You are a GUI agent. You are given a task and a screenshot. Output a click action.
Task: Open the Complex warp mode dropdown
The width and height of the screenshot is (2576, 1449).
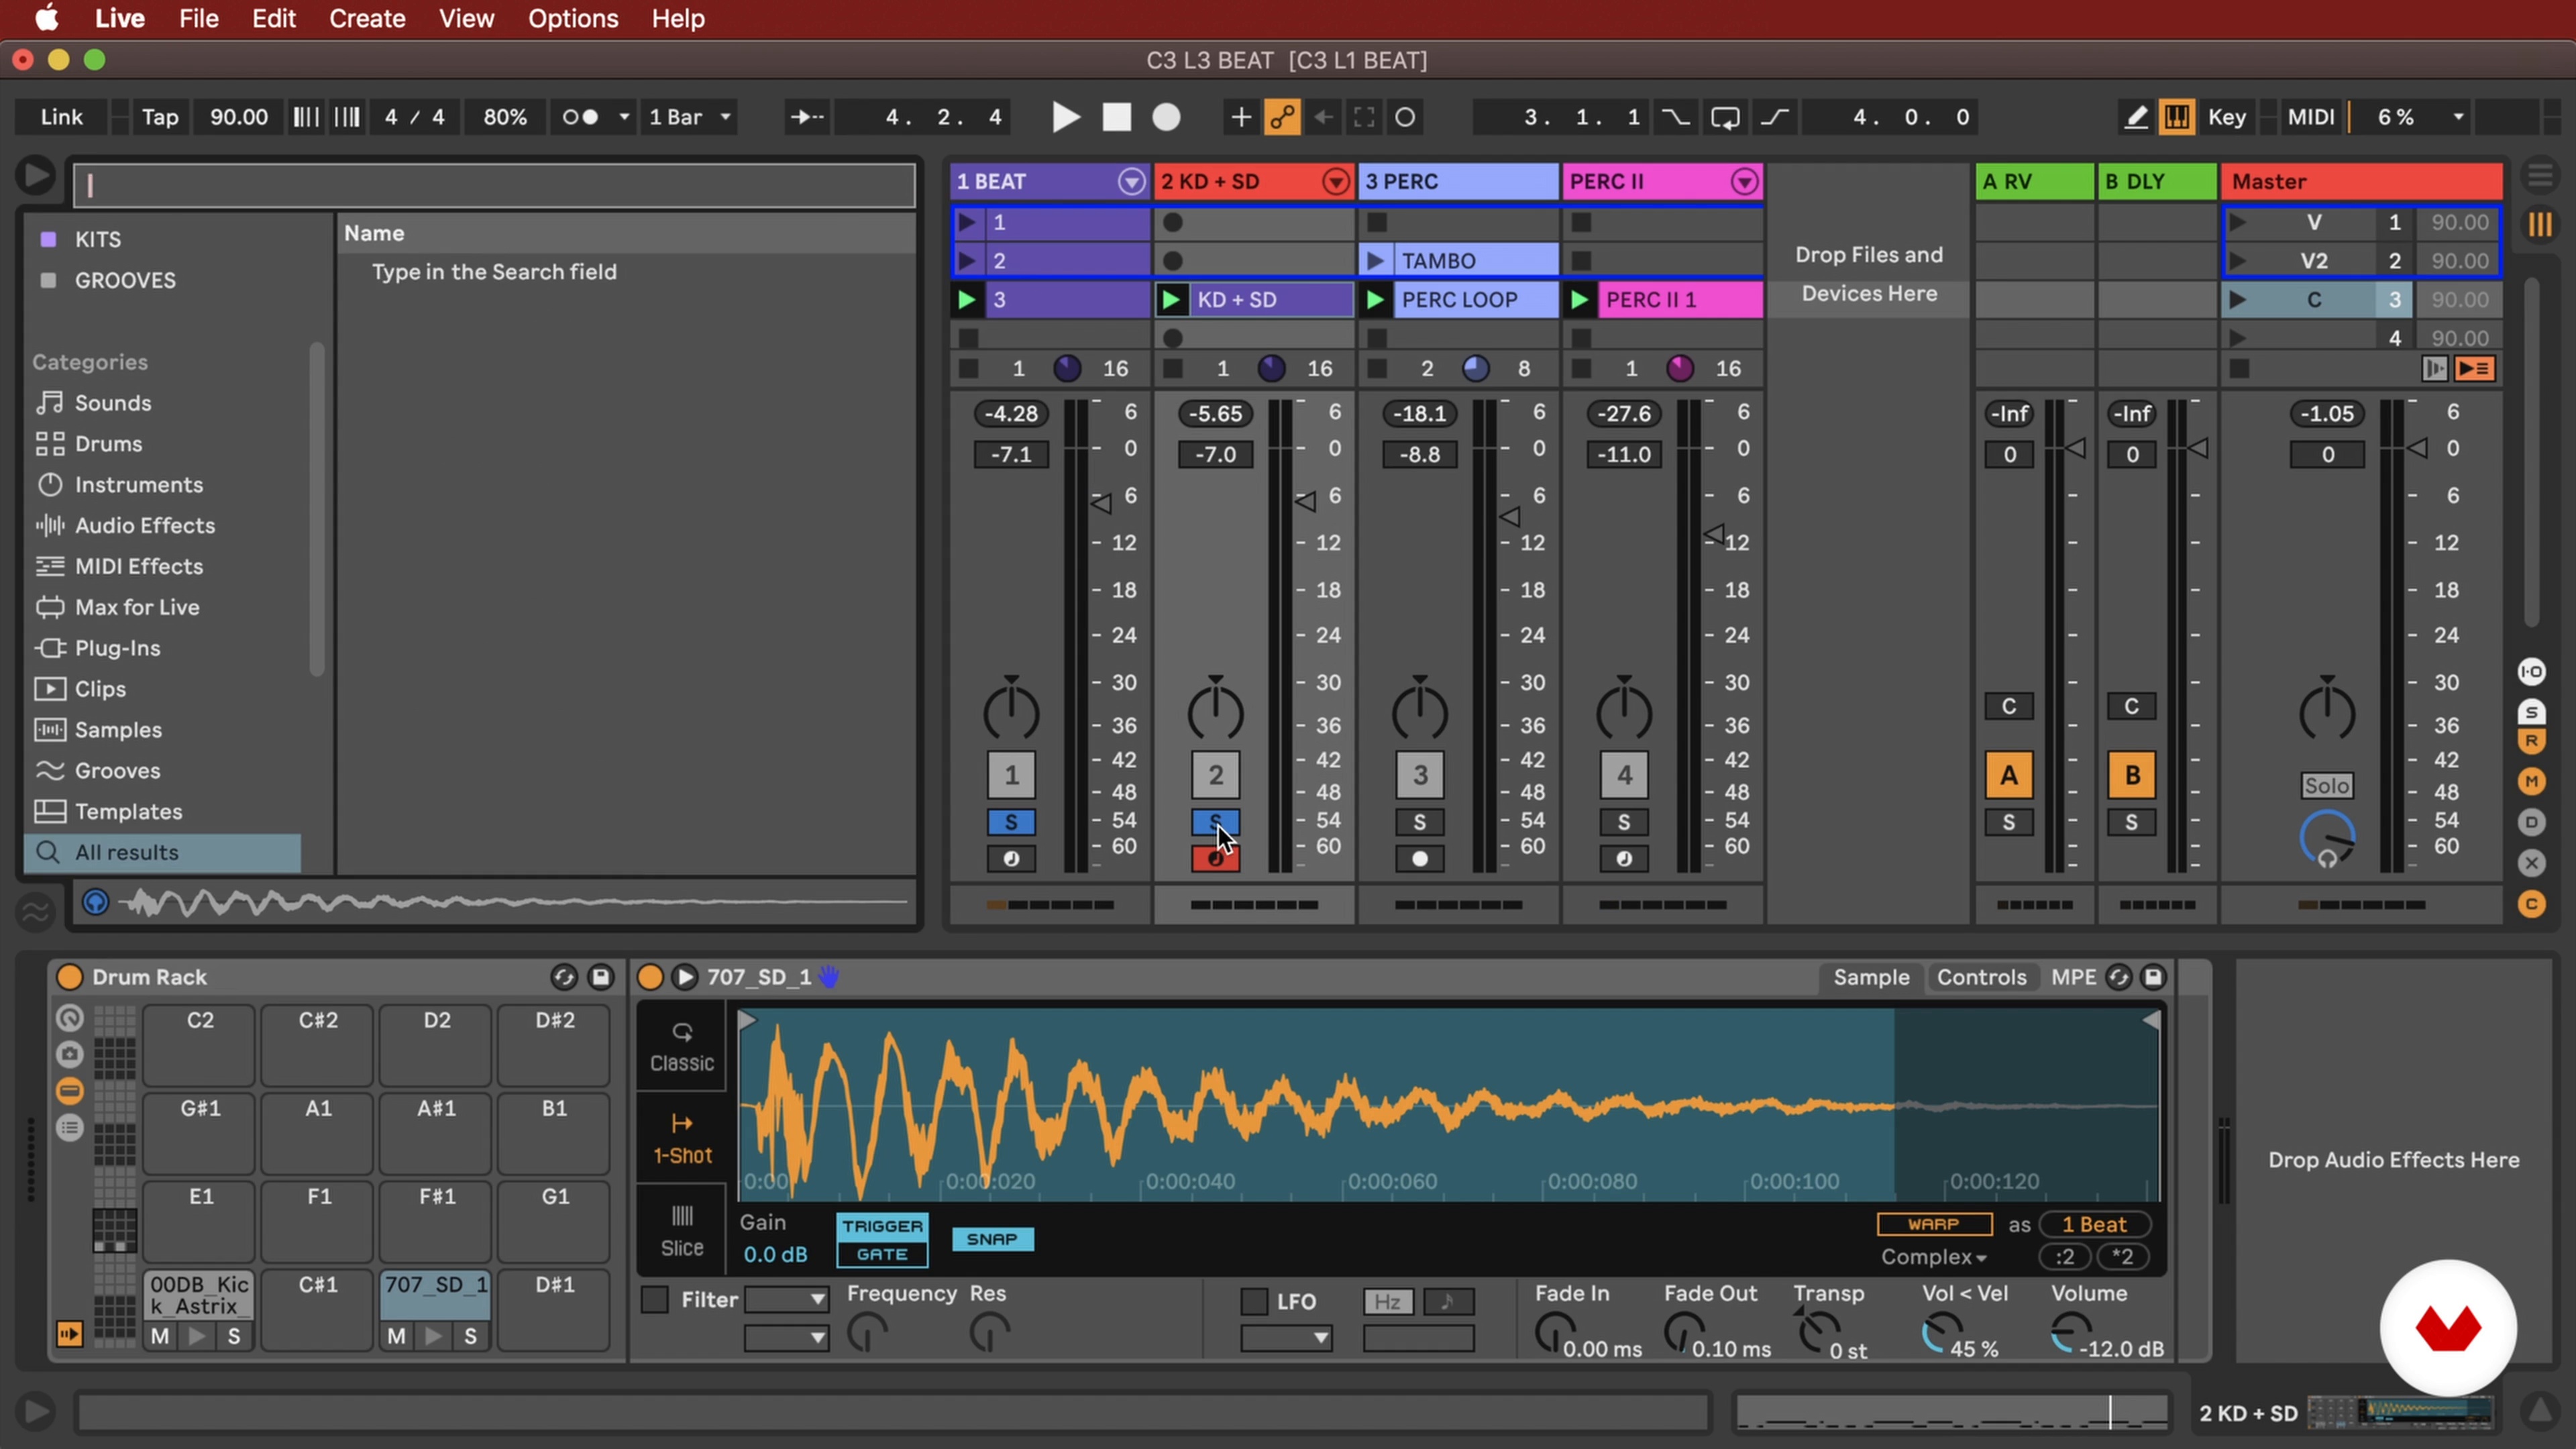click(1933, 1258)
